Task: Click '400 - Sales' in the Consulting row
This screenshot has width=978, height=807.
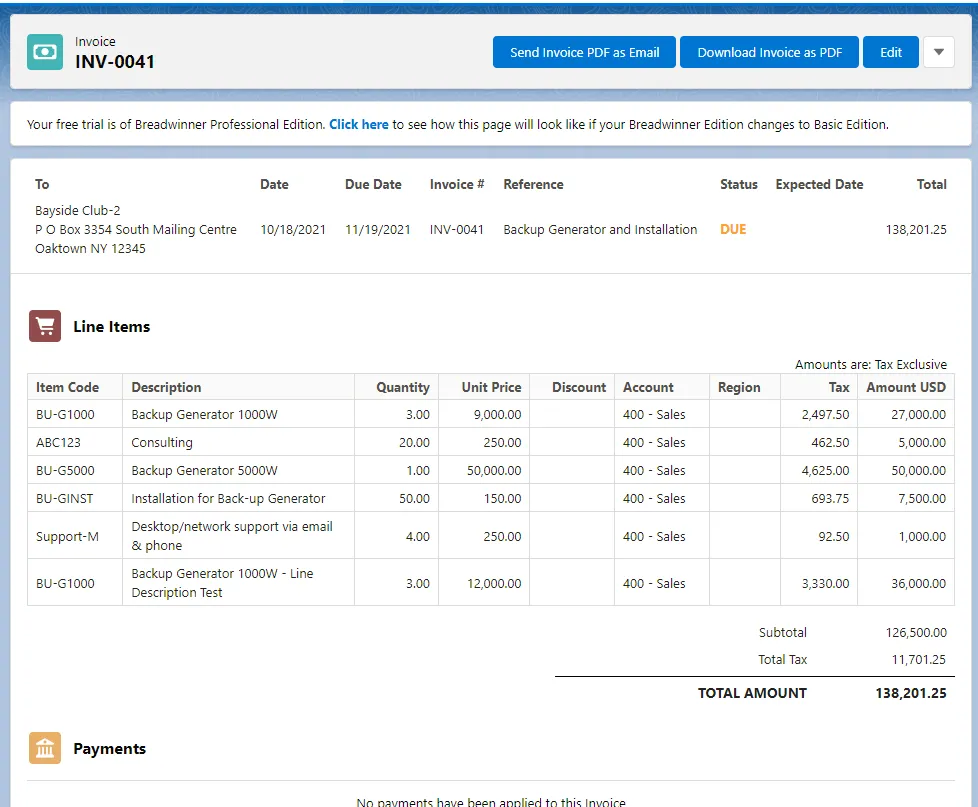Action: click(x=654, y=443)
